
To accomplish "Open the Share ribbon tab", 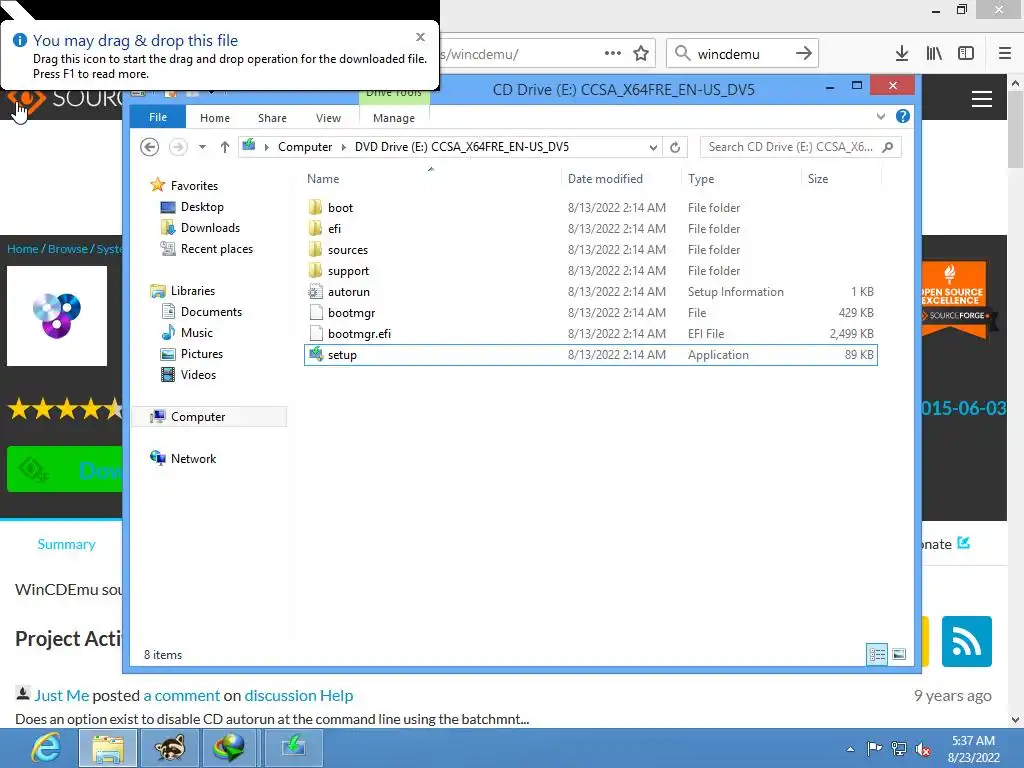I will pos(272,118).
